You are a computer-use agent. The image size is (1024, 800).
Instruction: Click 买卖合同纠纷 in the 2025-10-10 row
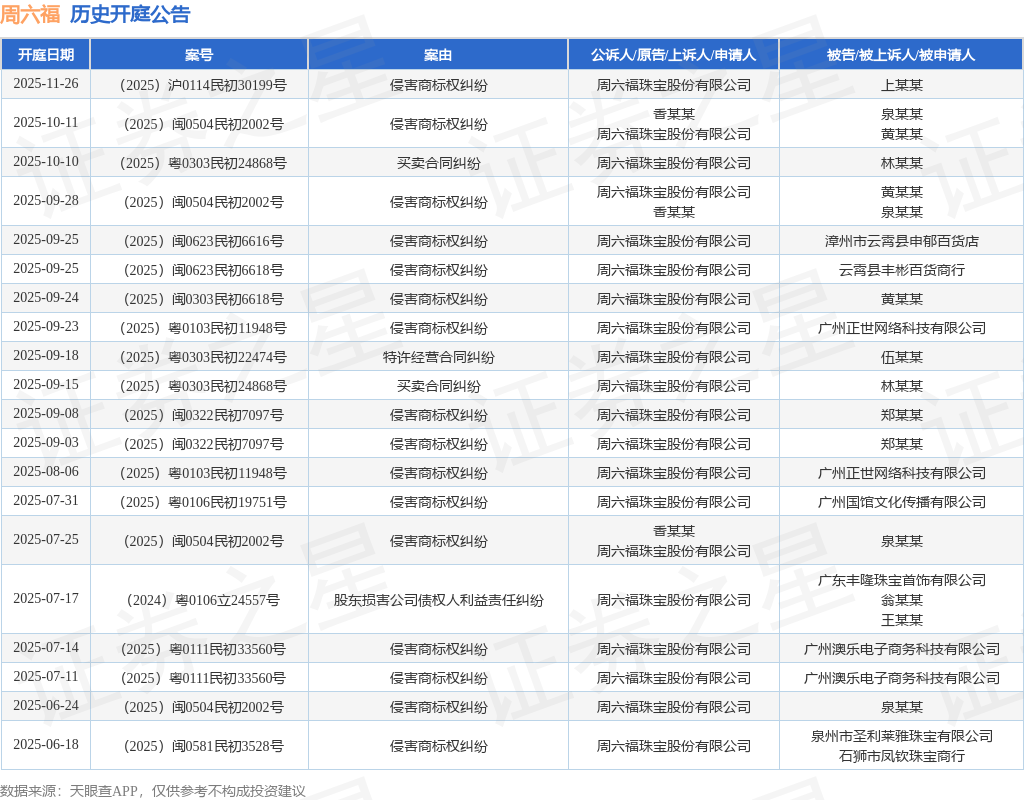point(438,163)
